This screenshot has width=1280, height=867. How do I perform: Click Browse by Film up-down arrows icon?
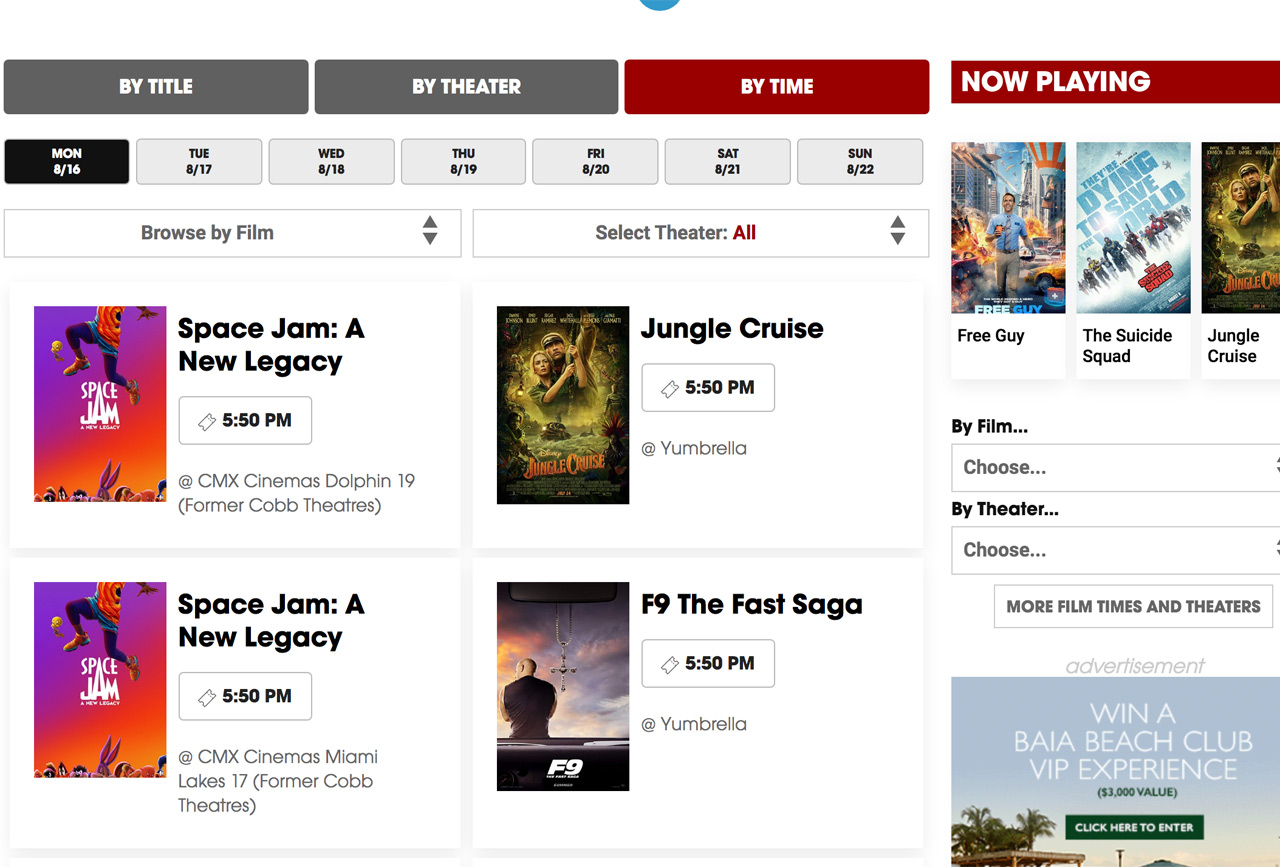click(430, 231)
